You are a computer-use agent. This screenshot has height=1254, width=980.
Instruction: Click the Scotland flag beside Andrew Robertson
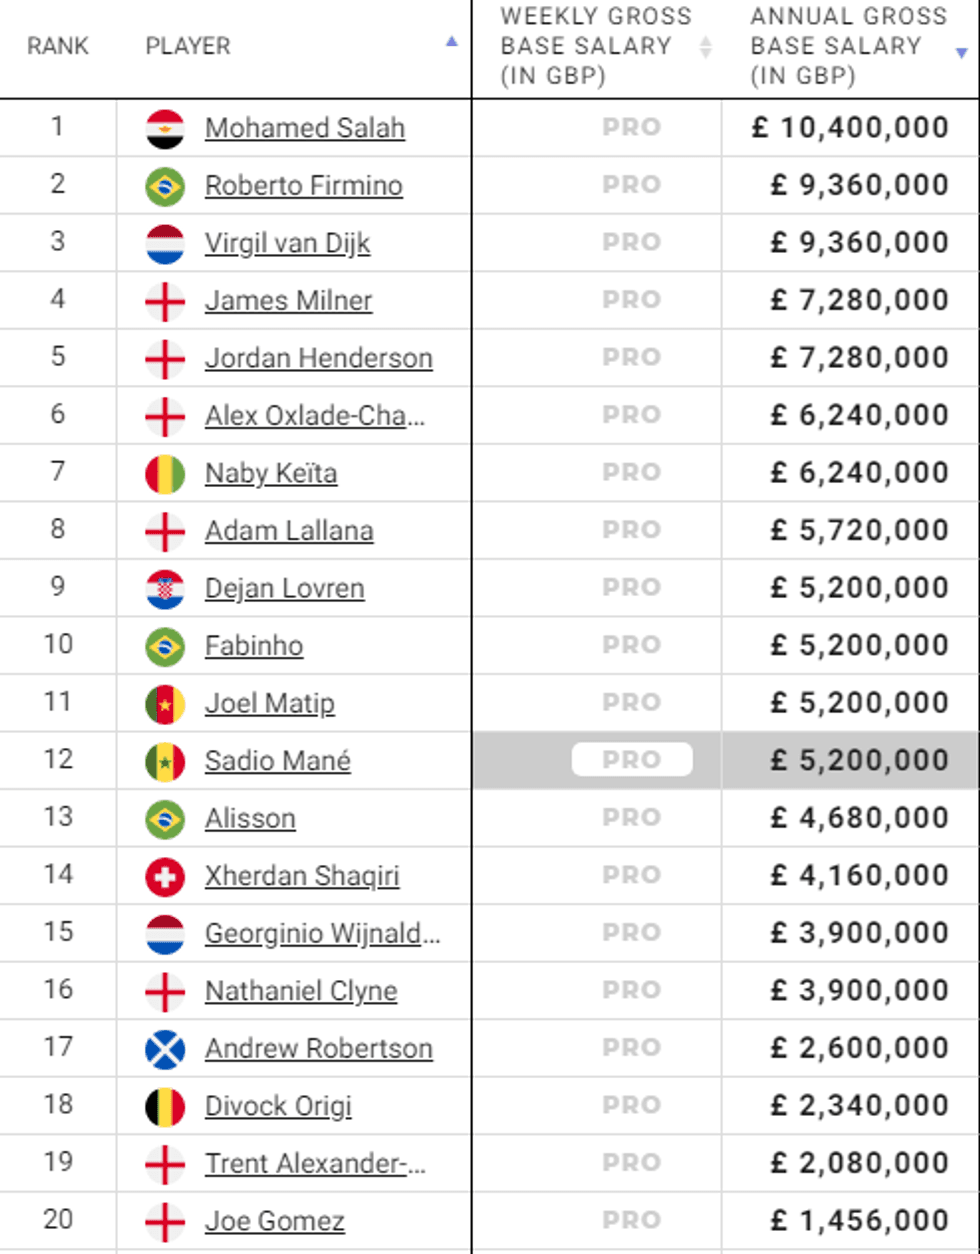tap(165, 1049)
